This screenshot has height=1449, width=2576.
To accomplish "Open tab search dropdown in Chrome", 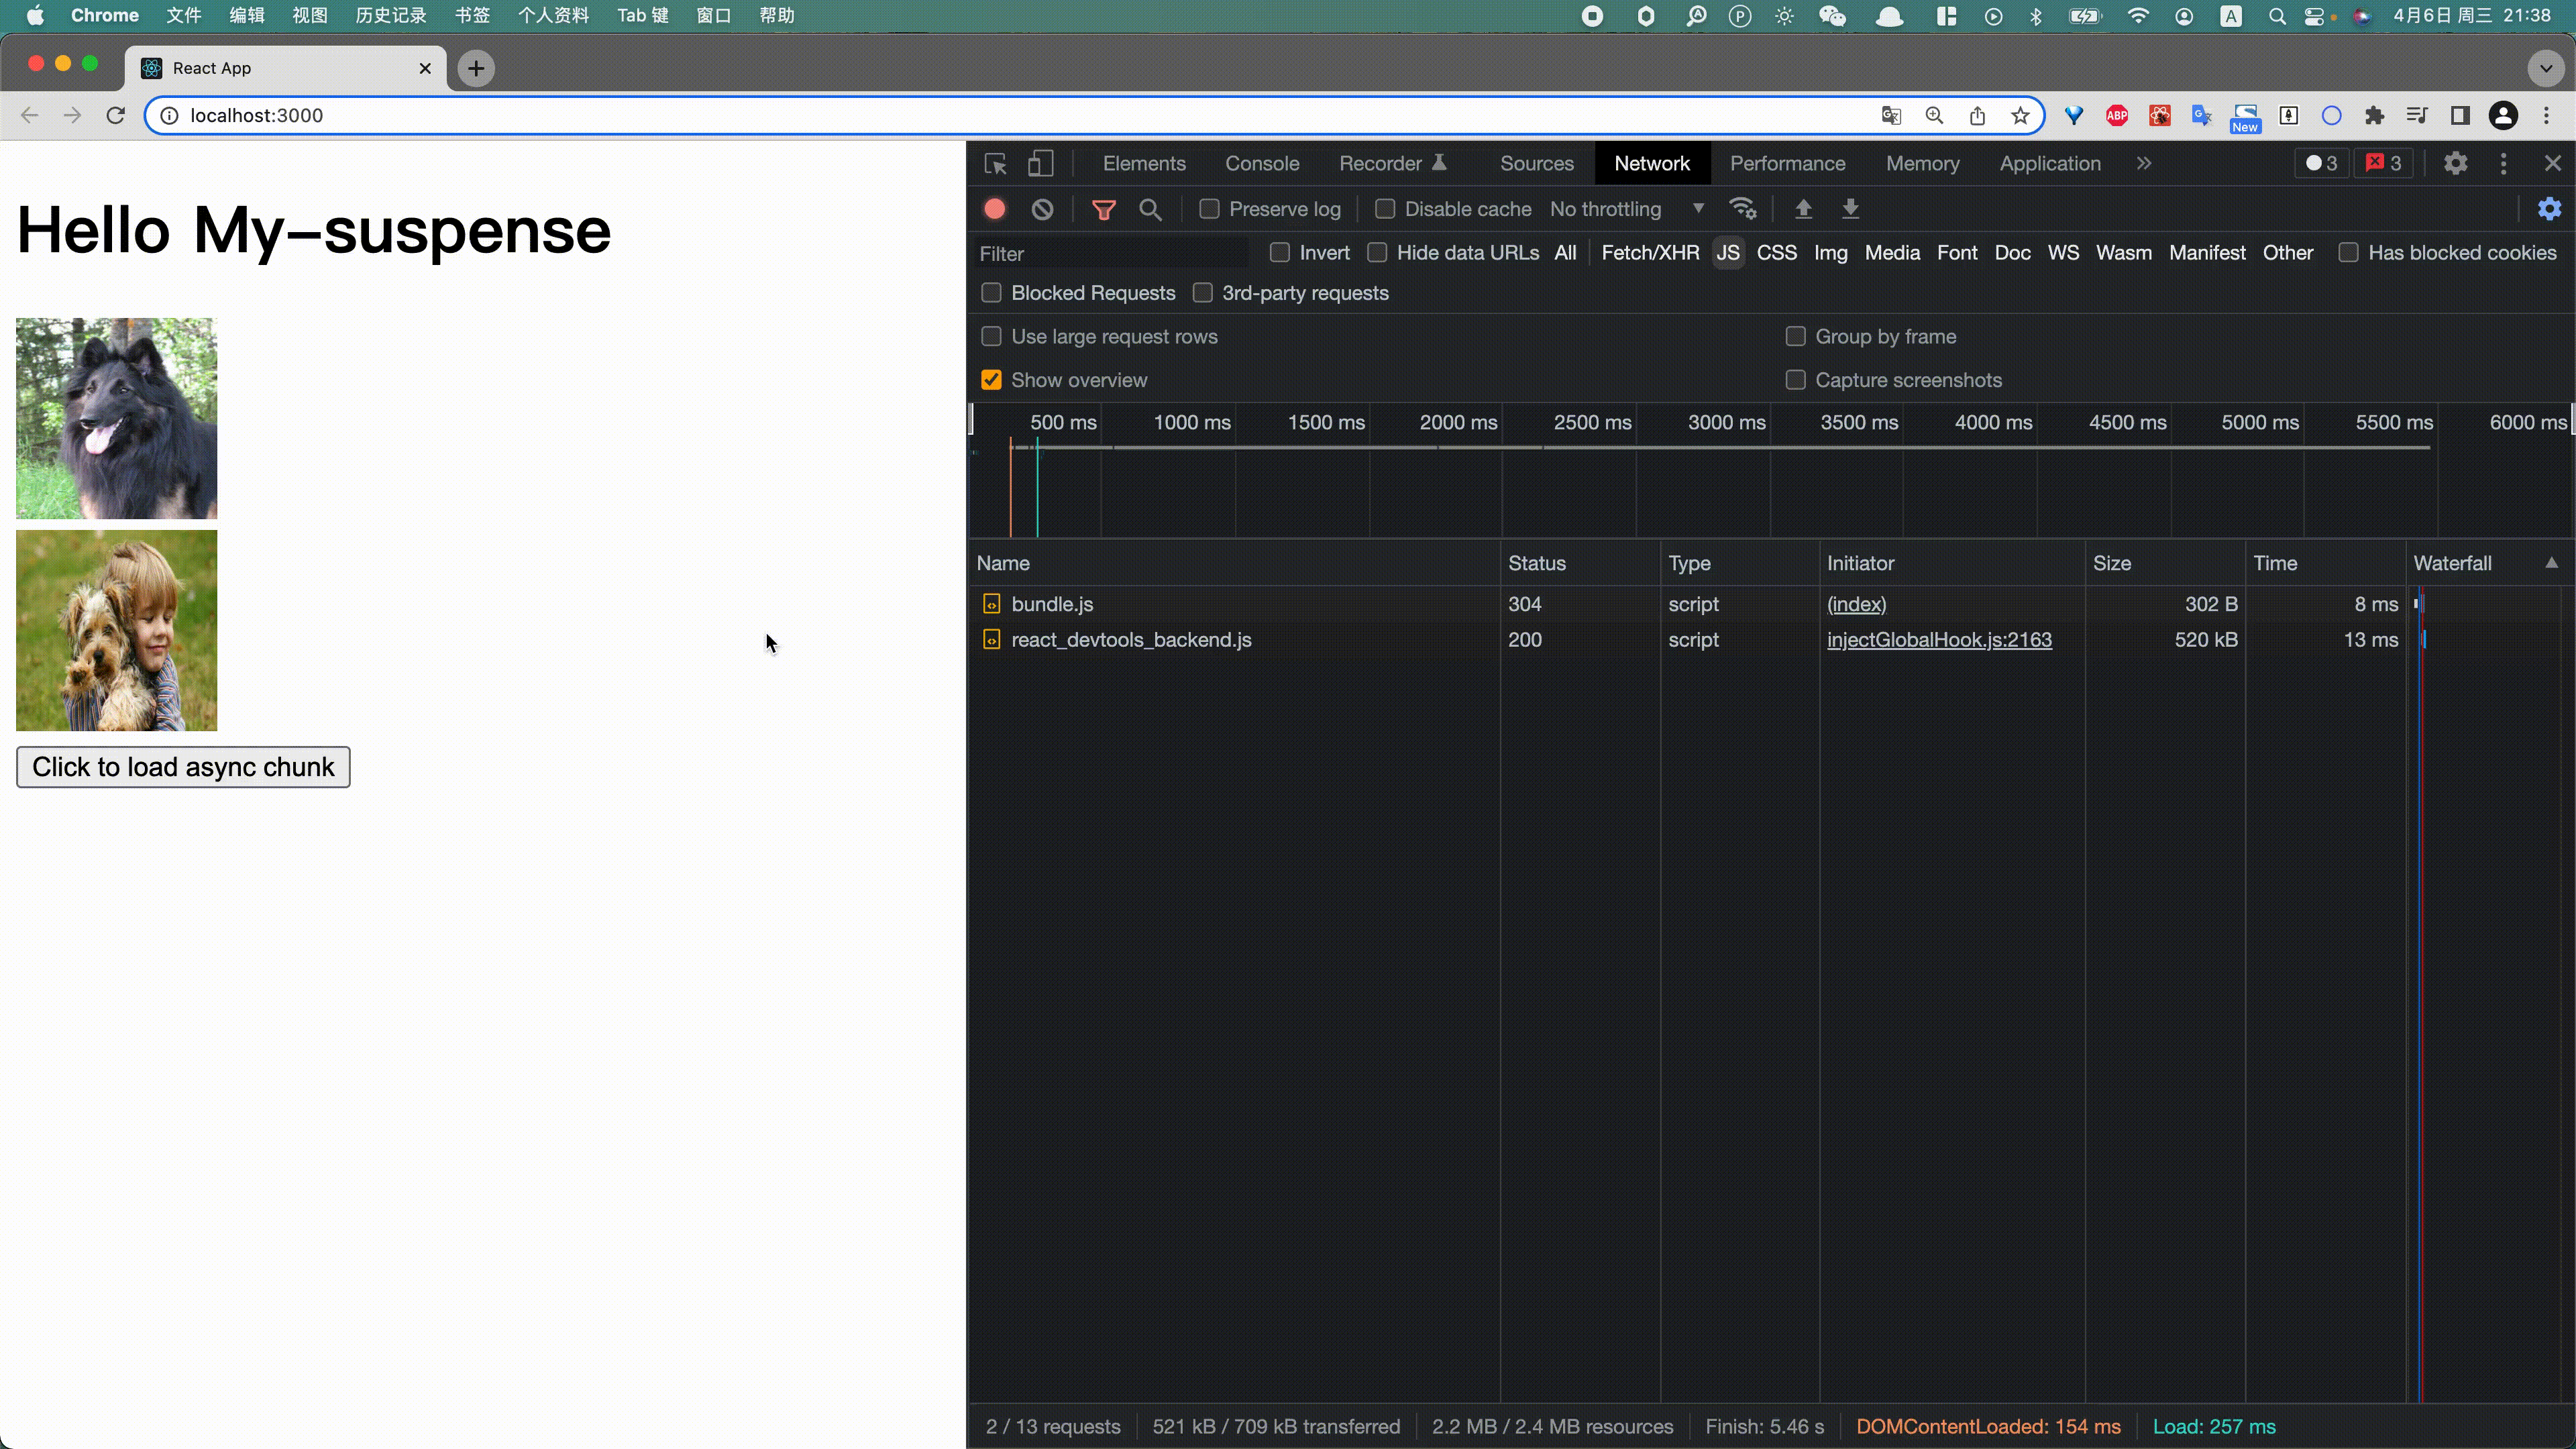I will pyautogui.click(x=2546, y=68).
